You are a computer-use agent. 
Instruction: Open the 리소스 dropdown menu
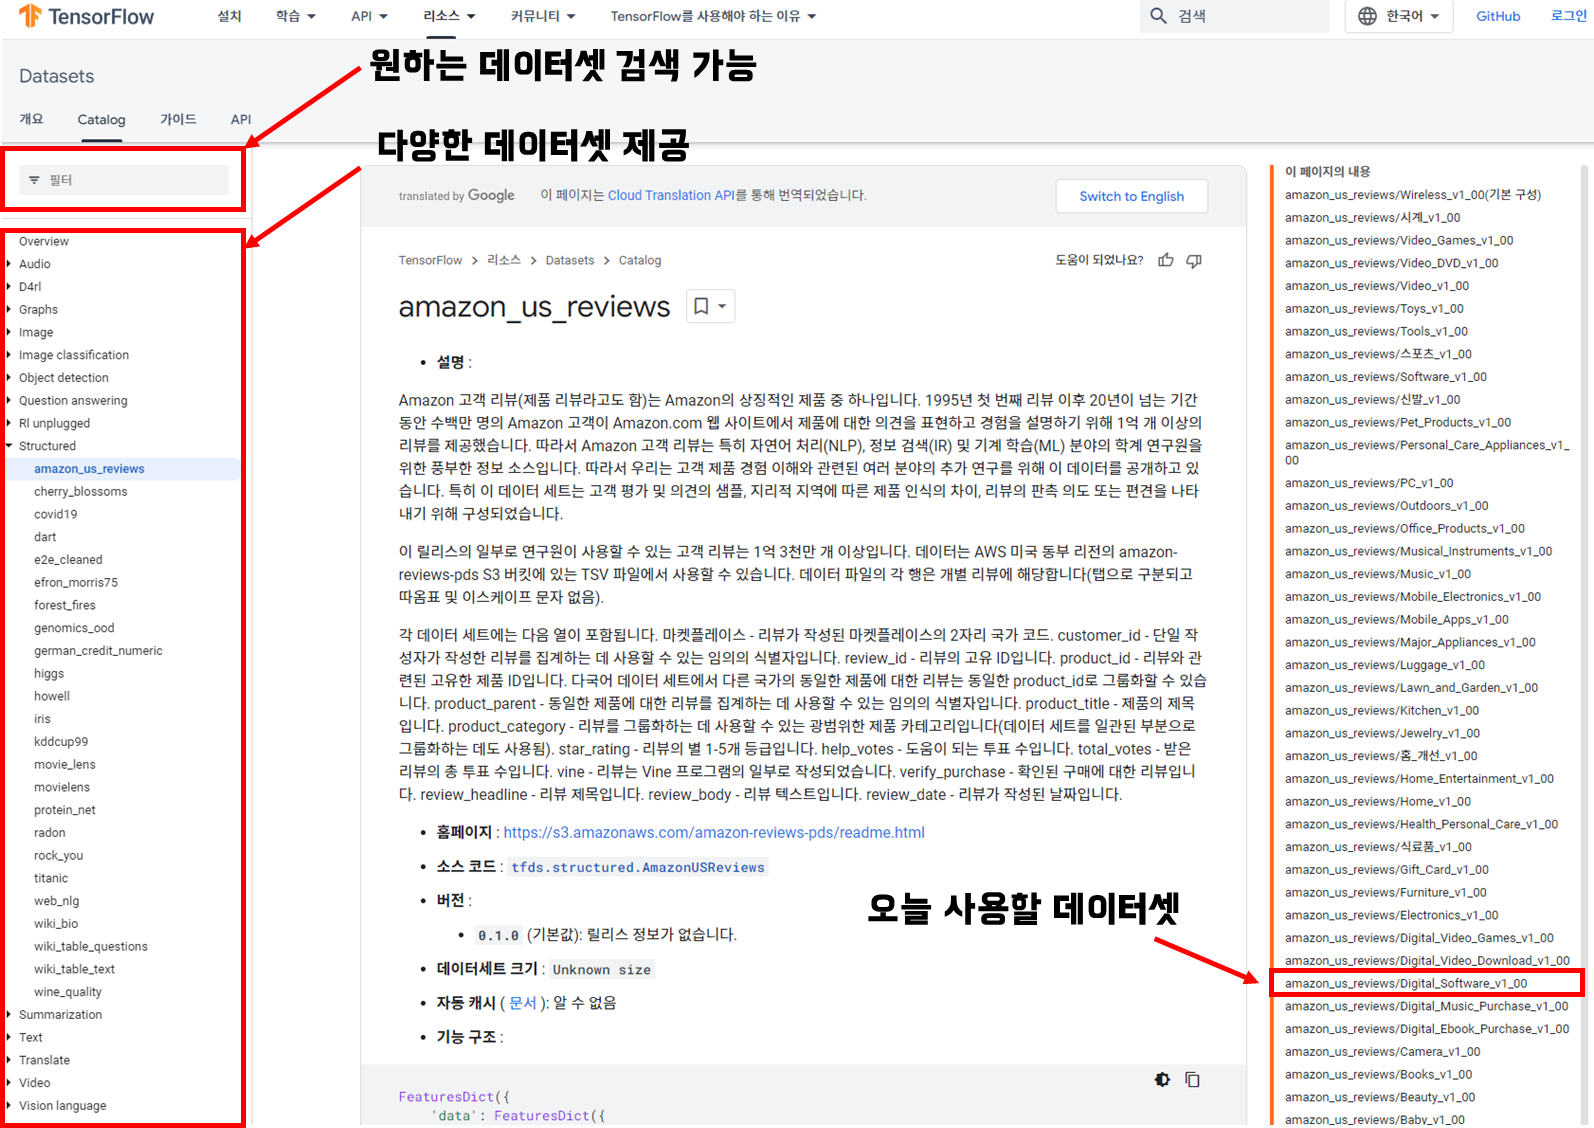pyautogui.click(x=449, y=16)
